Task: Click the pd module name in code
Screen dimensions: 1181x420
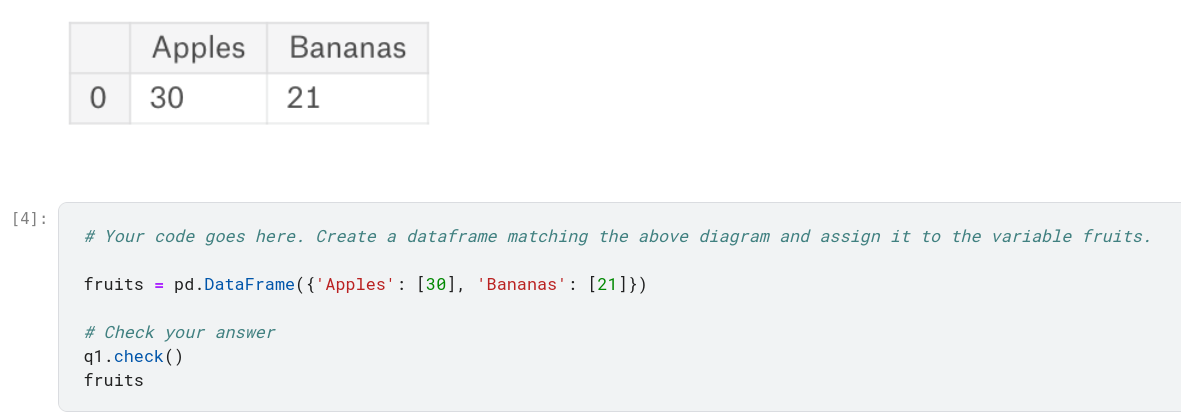Action: 183,285
